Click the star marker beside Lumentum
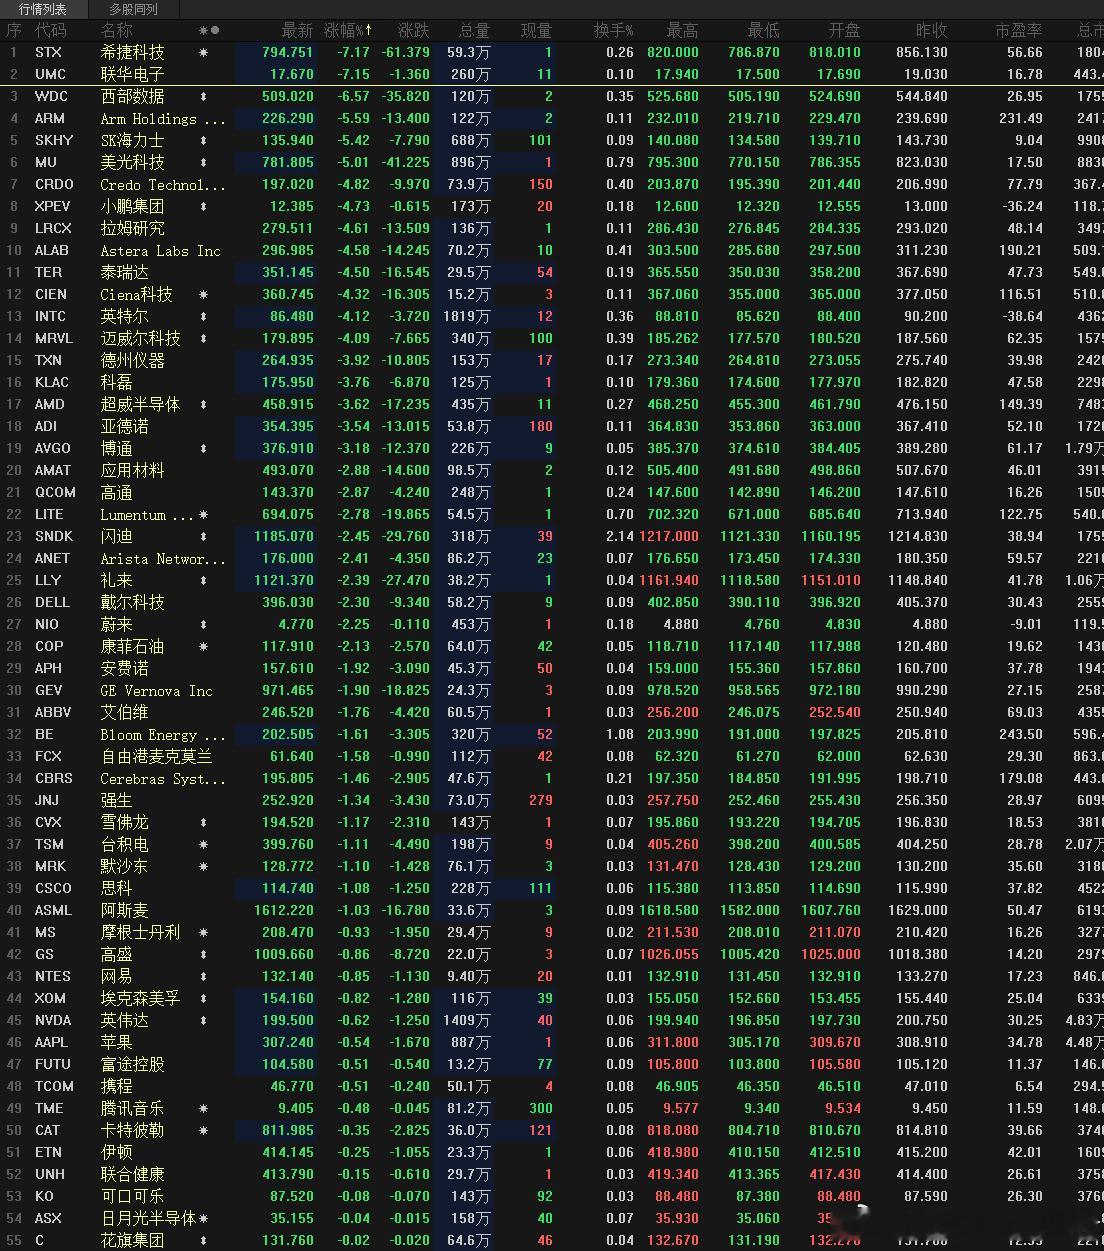This screenshot has width=1104, height=1251. pos(204,514)
